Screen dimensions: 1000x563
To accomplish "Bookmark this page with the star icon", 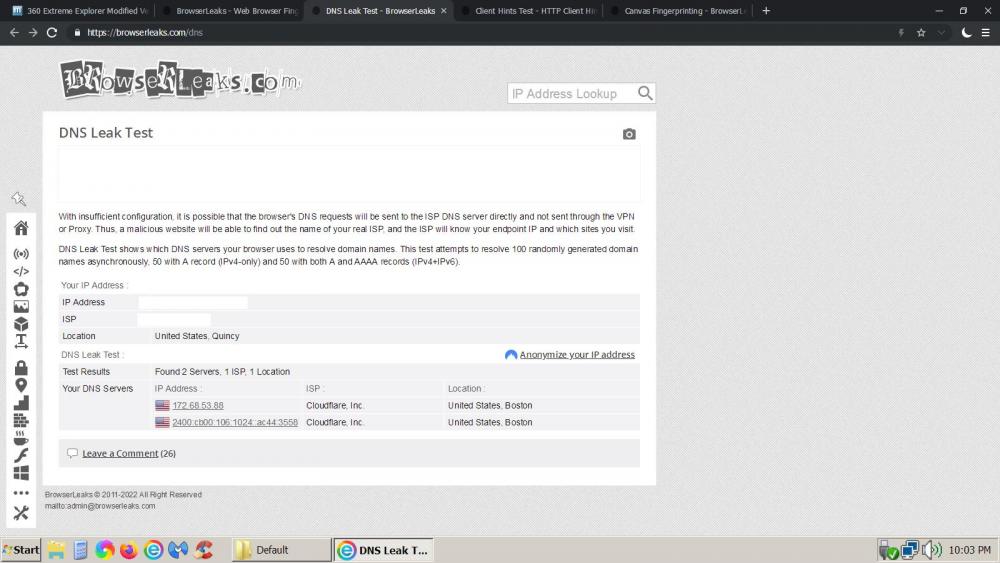I will [x=921, y=33].
